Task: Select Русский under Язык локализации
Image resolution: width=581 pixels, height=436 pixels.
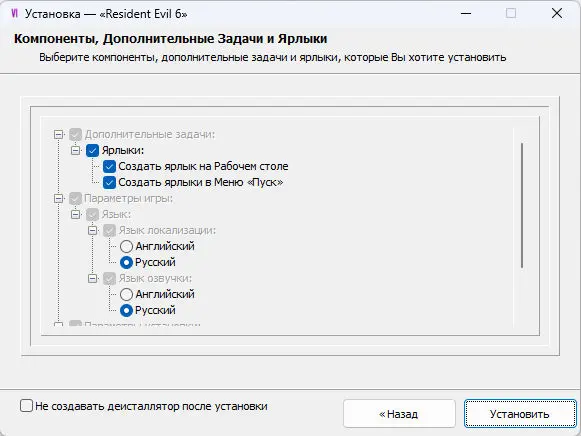Action: pos(126,262)
